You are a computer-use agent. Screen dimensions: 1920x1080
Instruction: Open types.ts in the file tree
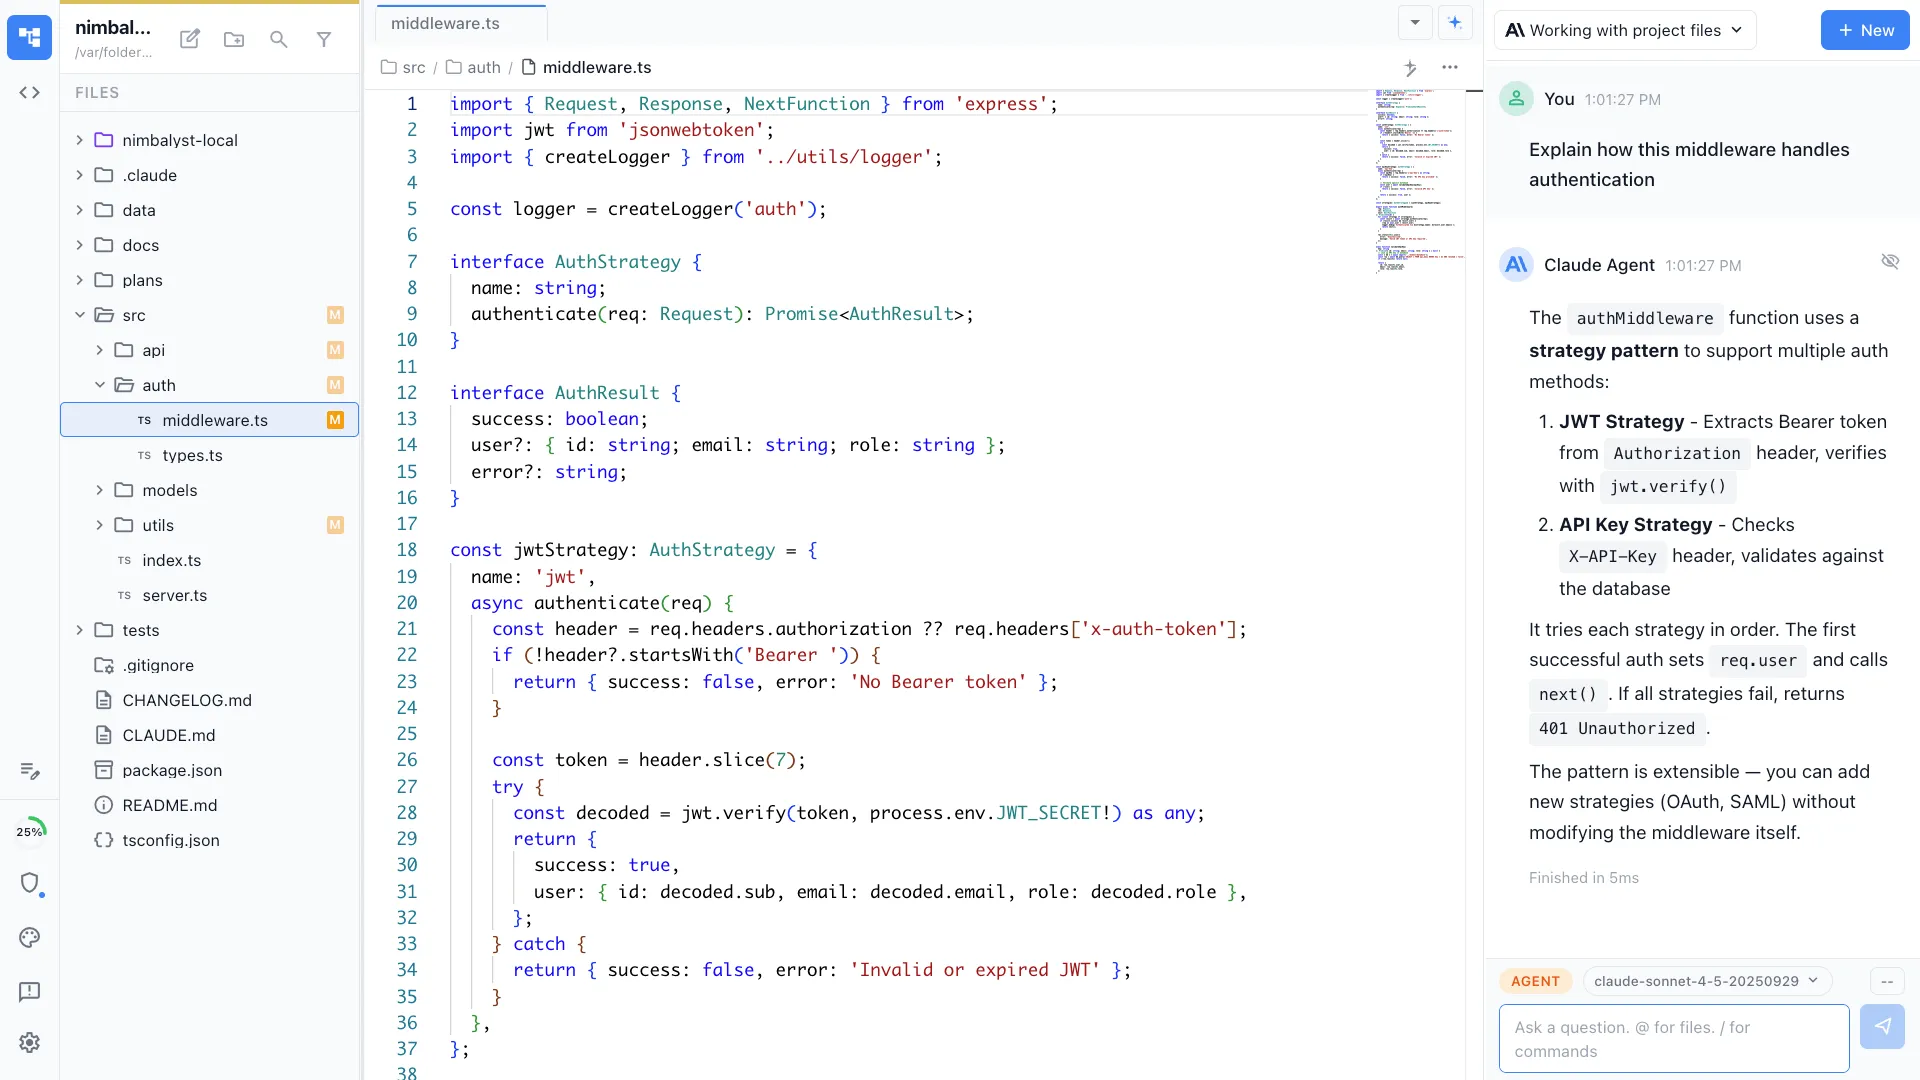click(192, 455)
